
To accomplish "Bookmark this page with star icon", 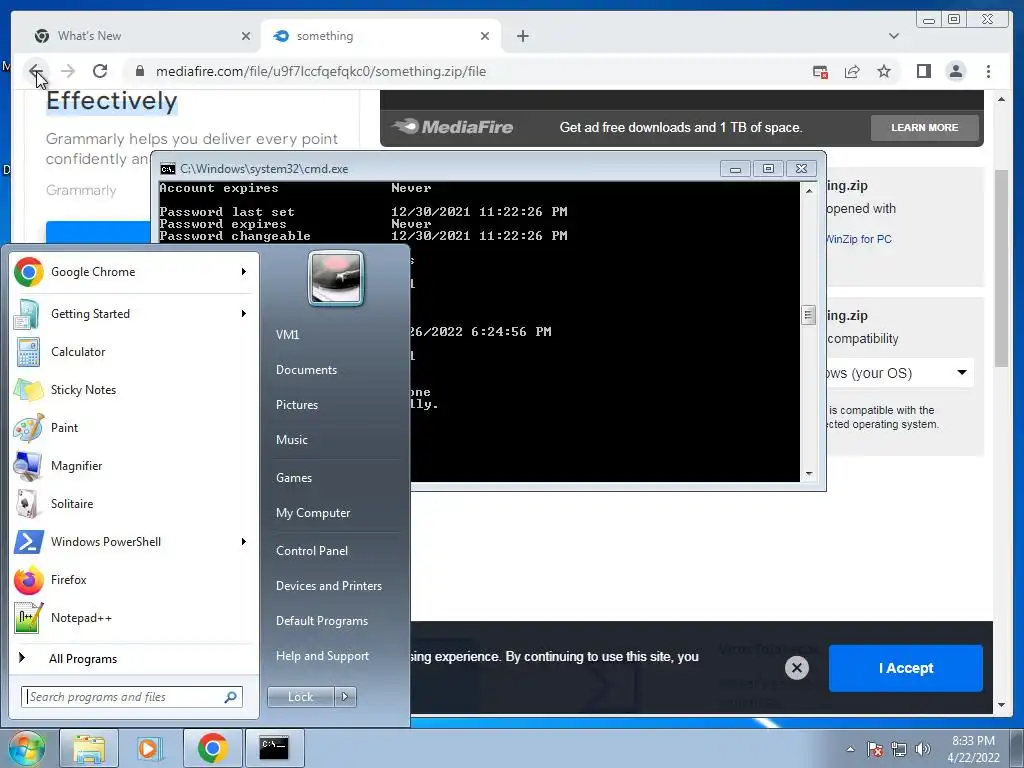I will click(884, 71).
